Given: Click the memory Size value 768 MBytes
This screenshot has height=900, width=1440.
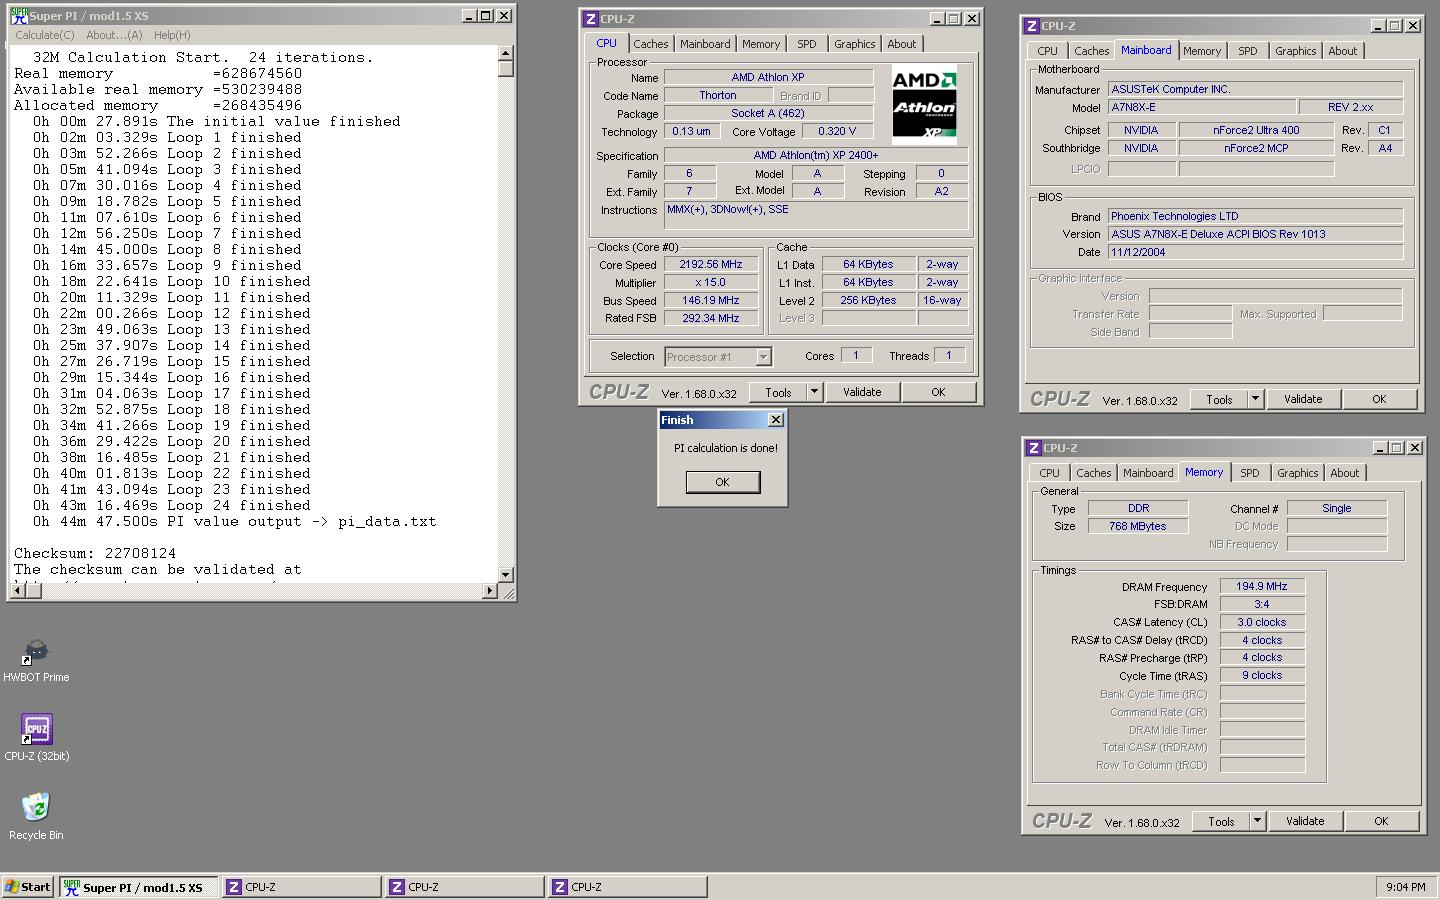Looking at the screenshot, I should (x=1138, y=526).
